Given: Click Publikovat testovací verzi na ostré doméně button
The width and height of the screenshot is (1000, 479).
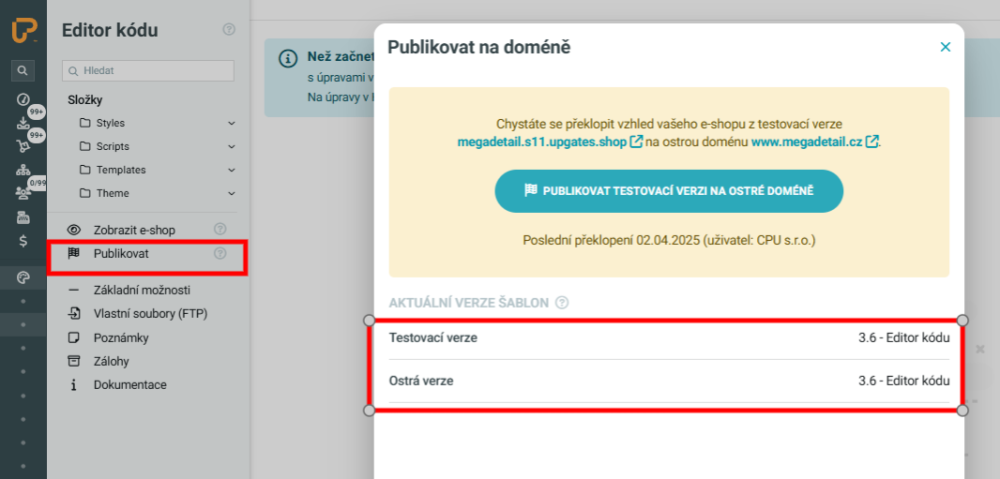Looking at the screenshot, I should (x=669, y=191).
